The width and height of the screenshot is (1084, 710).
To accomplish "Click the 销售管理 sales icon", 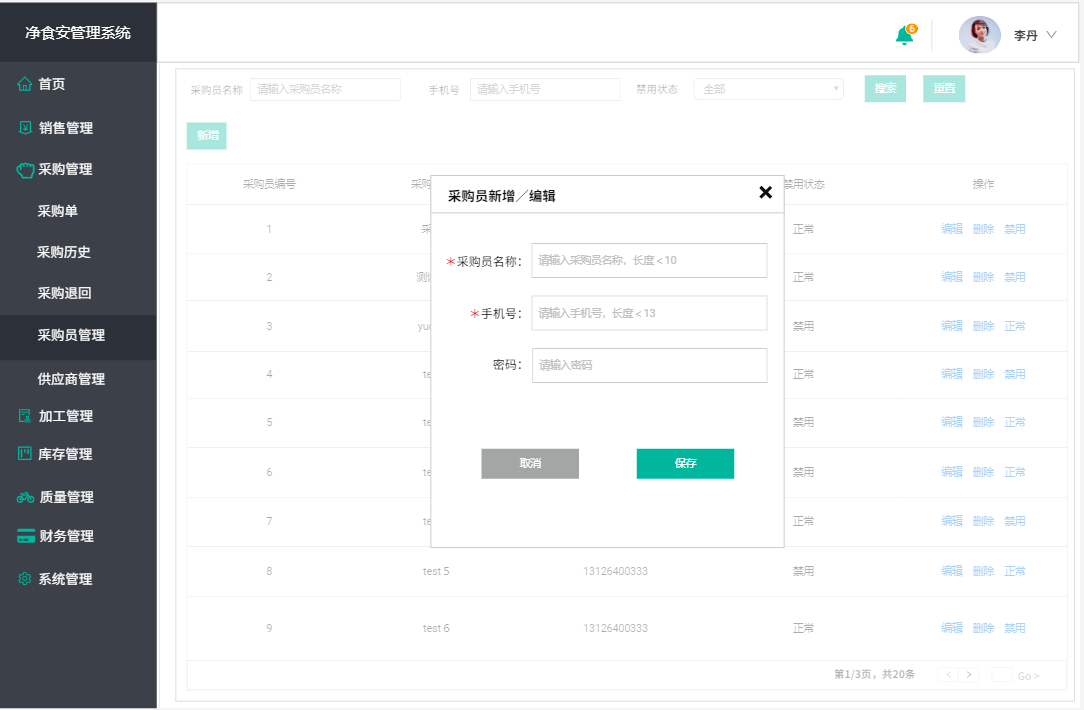I will [x=25, y=127].
